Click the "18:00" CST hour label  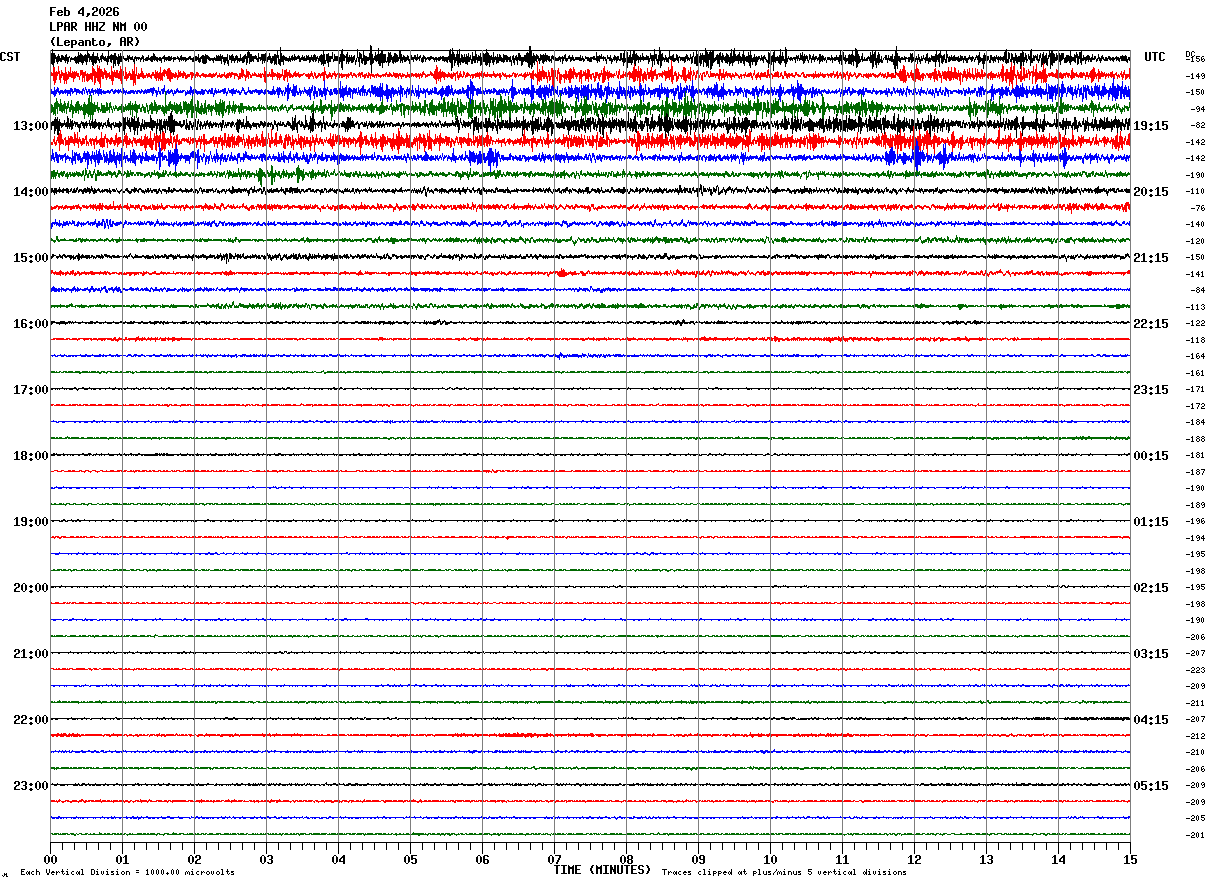(x=31, y=456)
